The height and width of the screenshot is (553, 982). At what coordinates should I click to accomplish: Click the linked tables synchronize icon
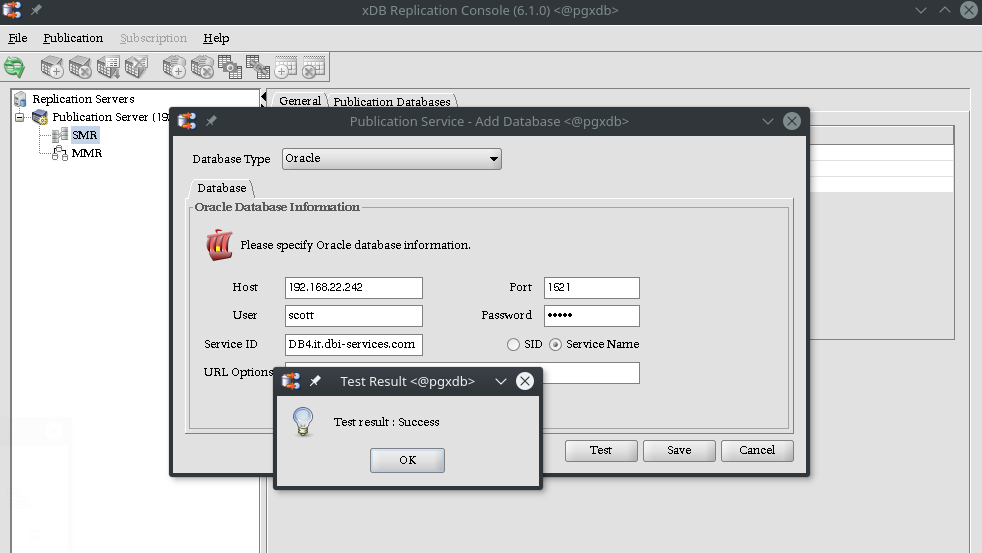(x=257, y=67)
